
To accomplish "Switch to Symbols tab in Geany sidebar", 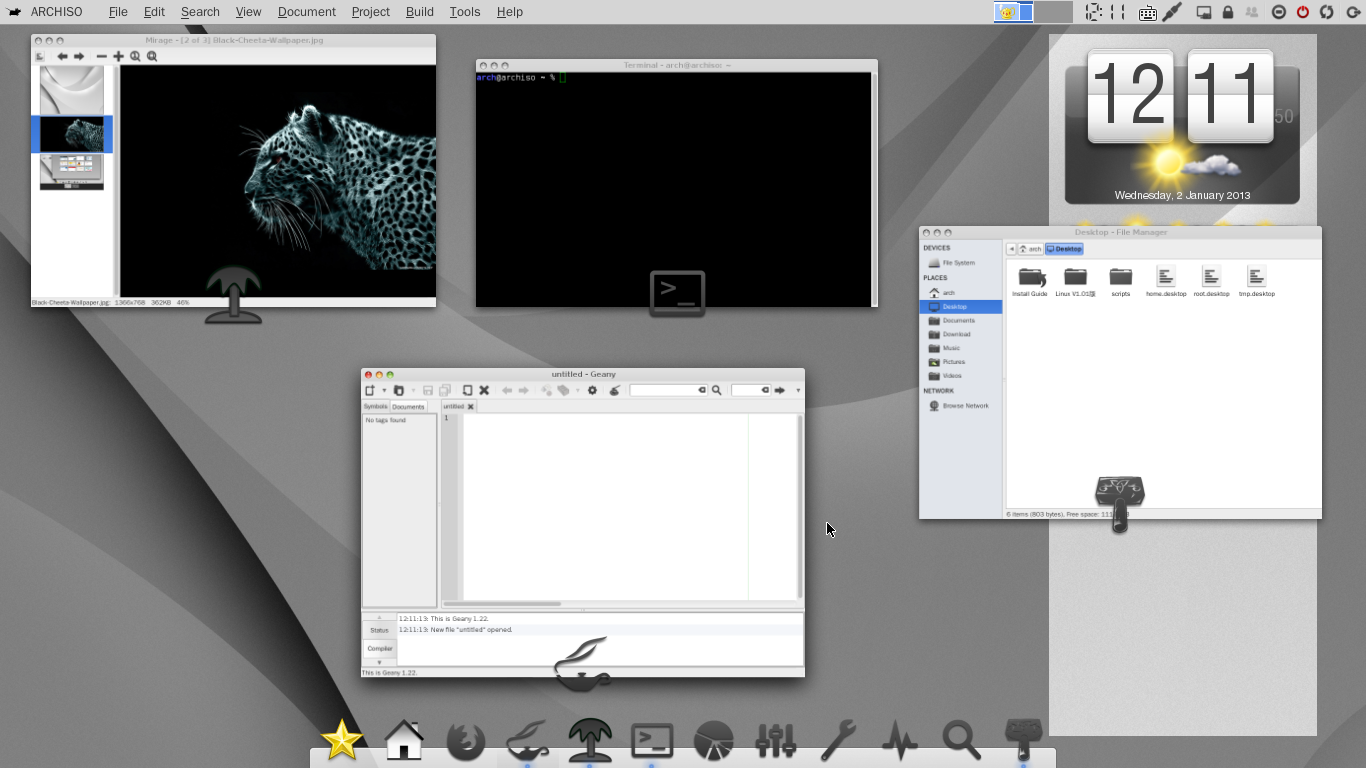I will coord(375,406).
